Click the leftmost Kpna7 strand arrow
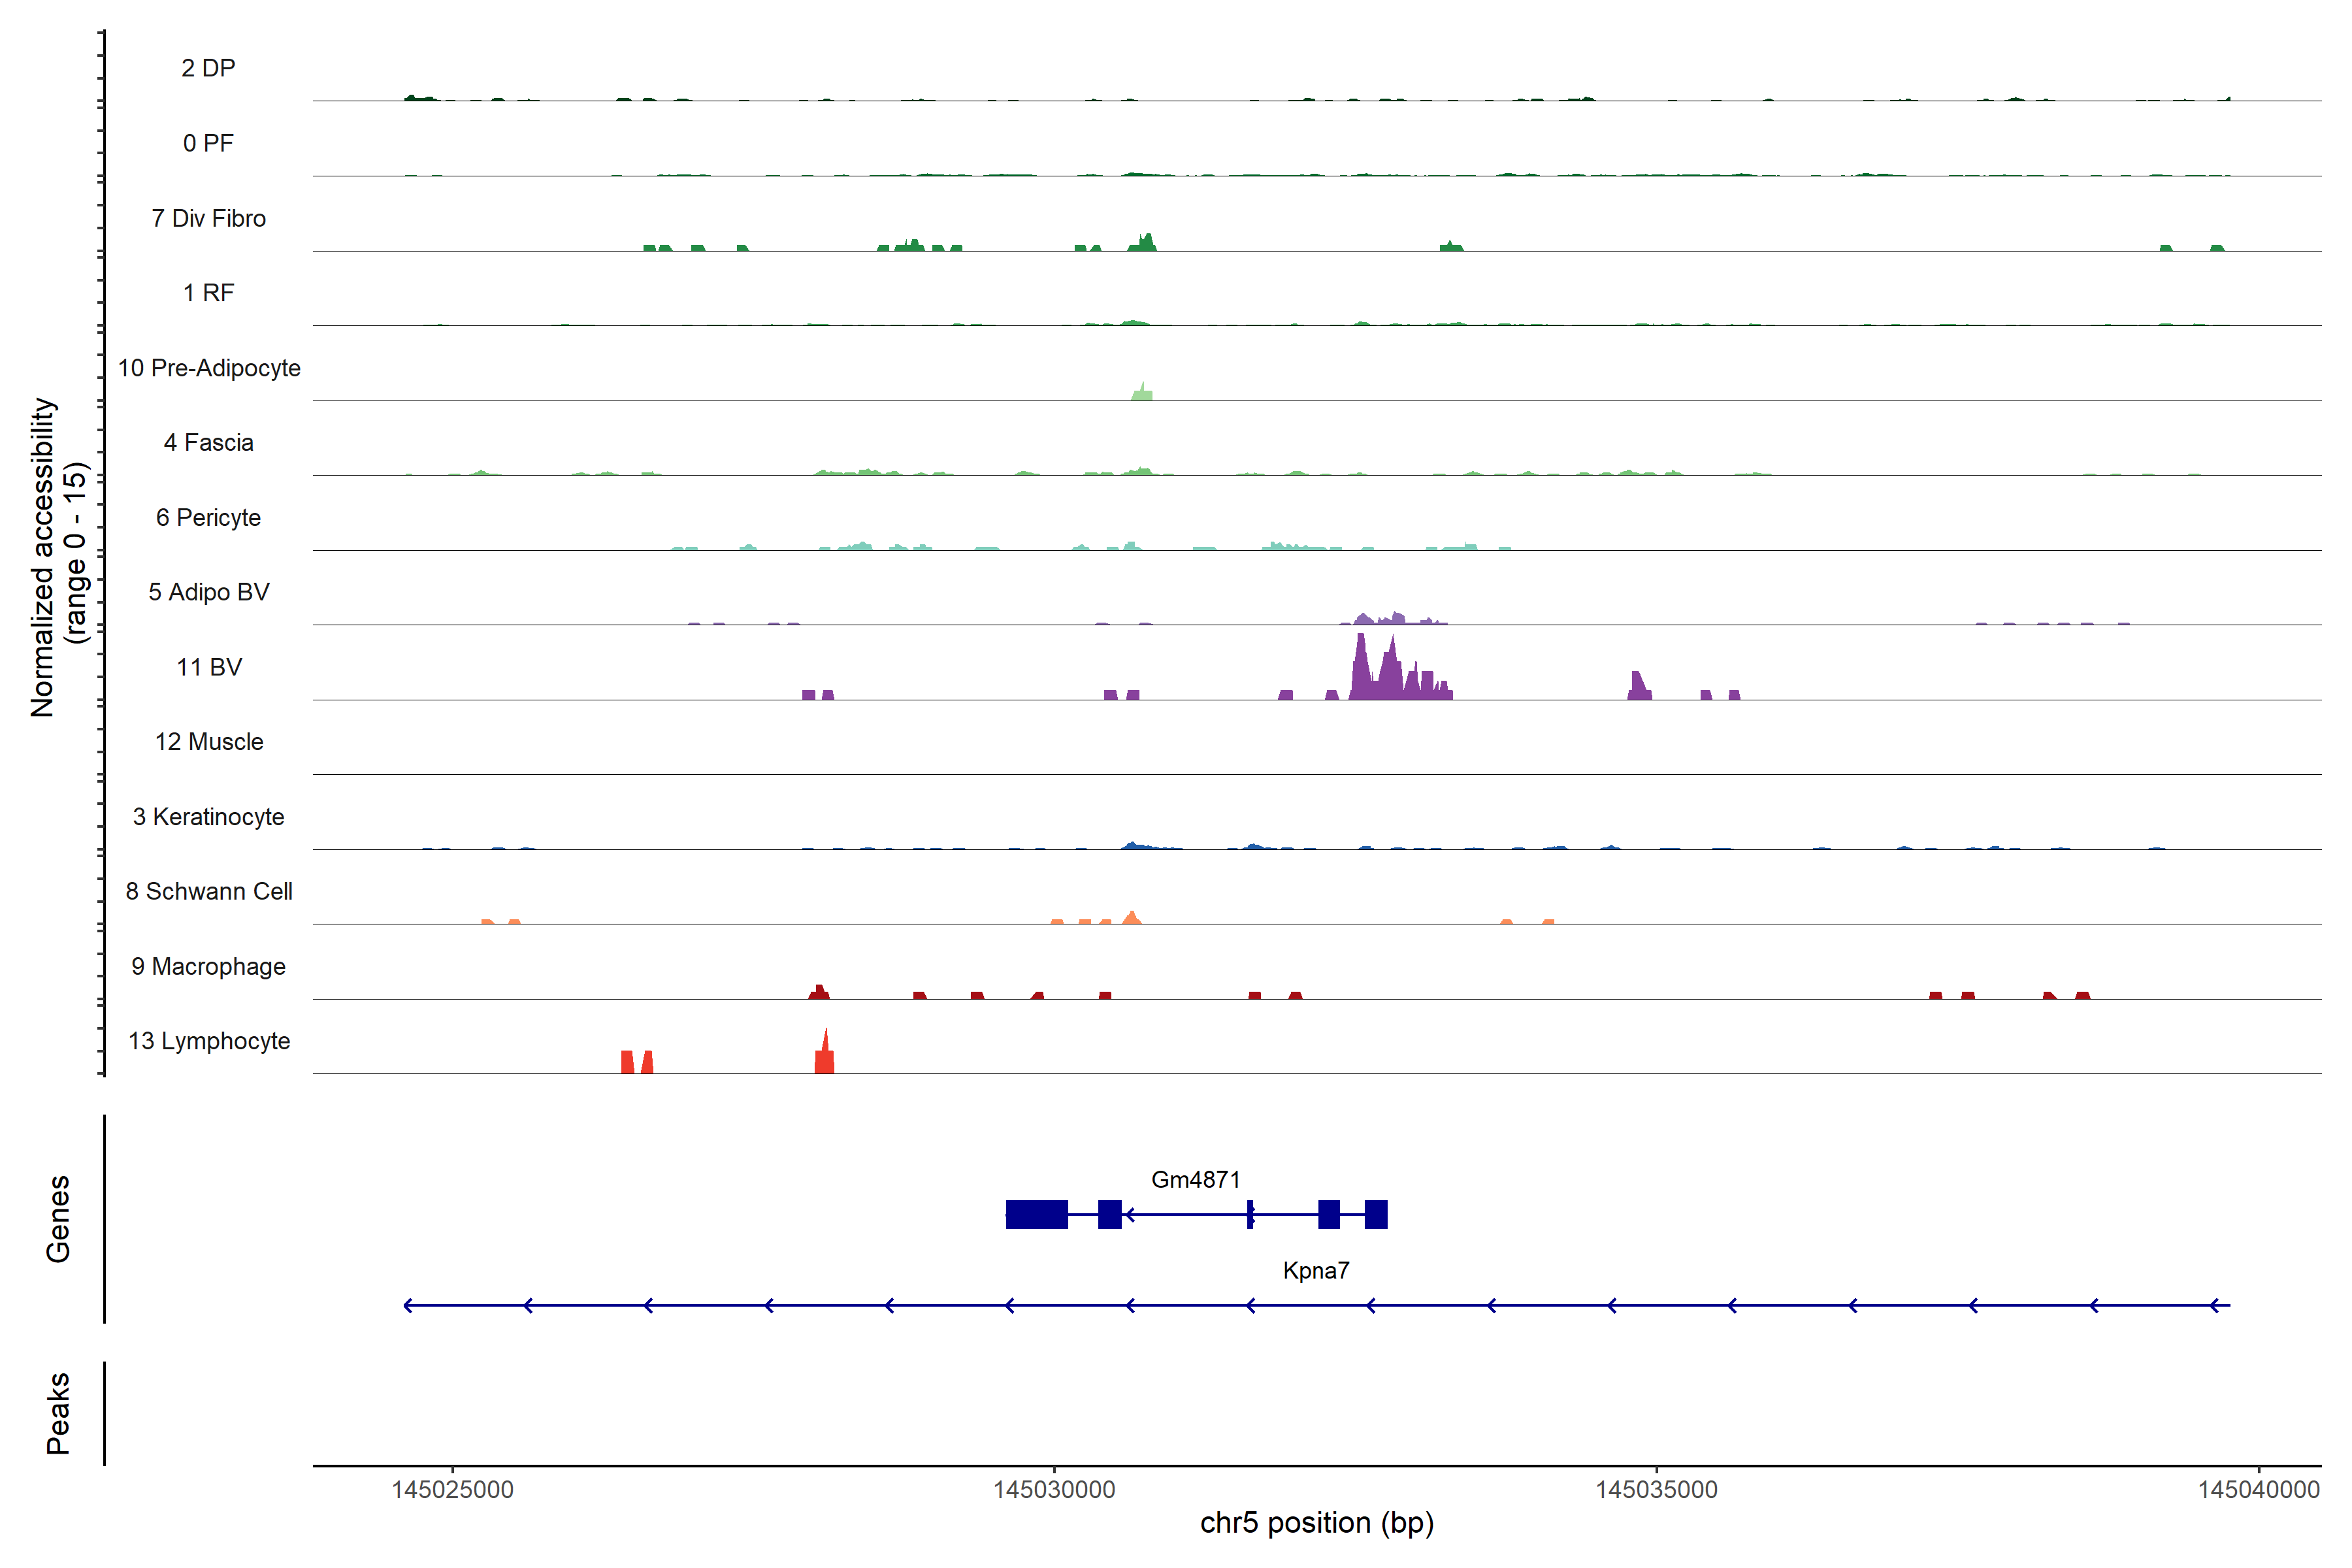The width and height of the screenshot is (2352, 1568). 408,1305
